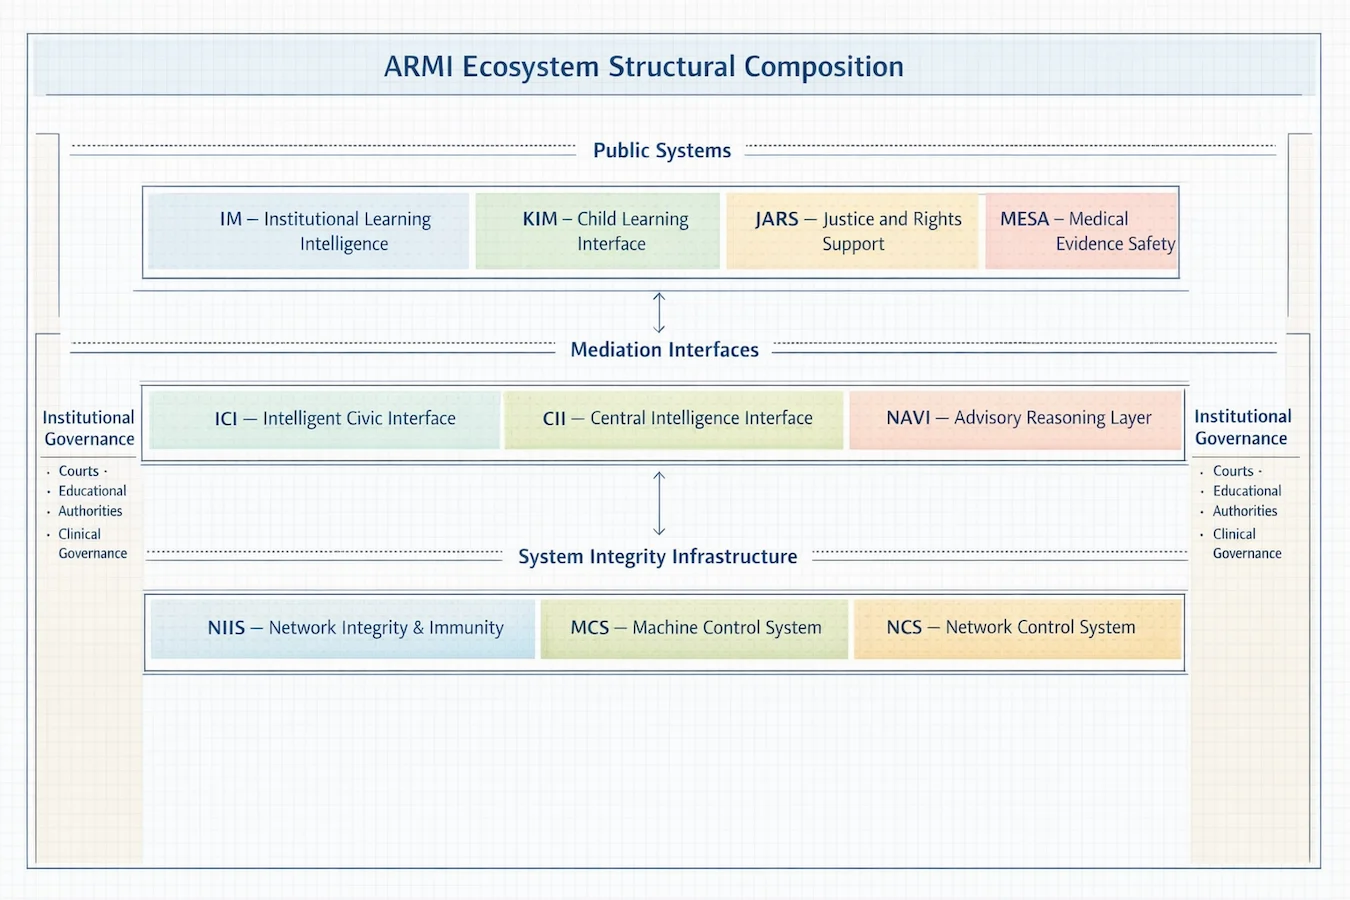
Task: Click Educational in the right governance list
Action: point(1247,491)
